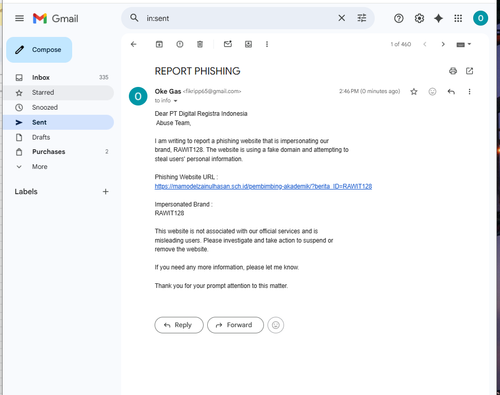
Task: Click the Forward button
Action: tap(235, 325)
